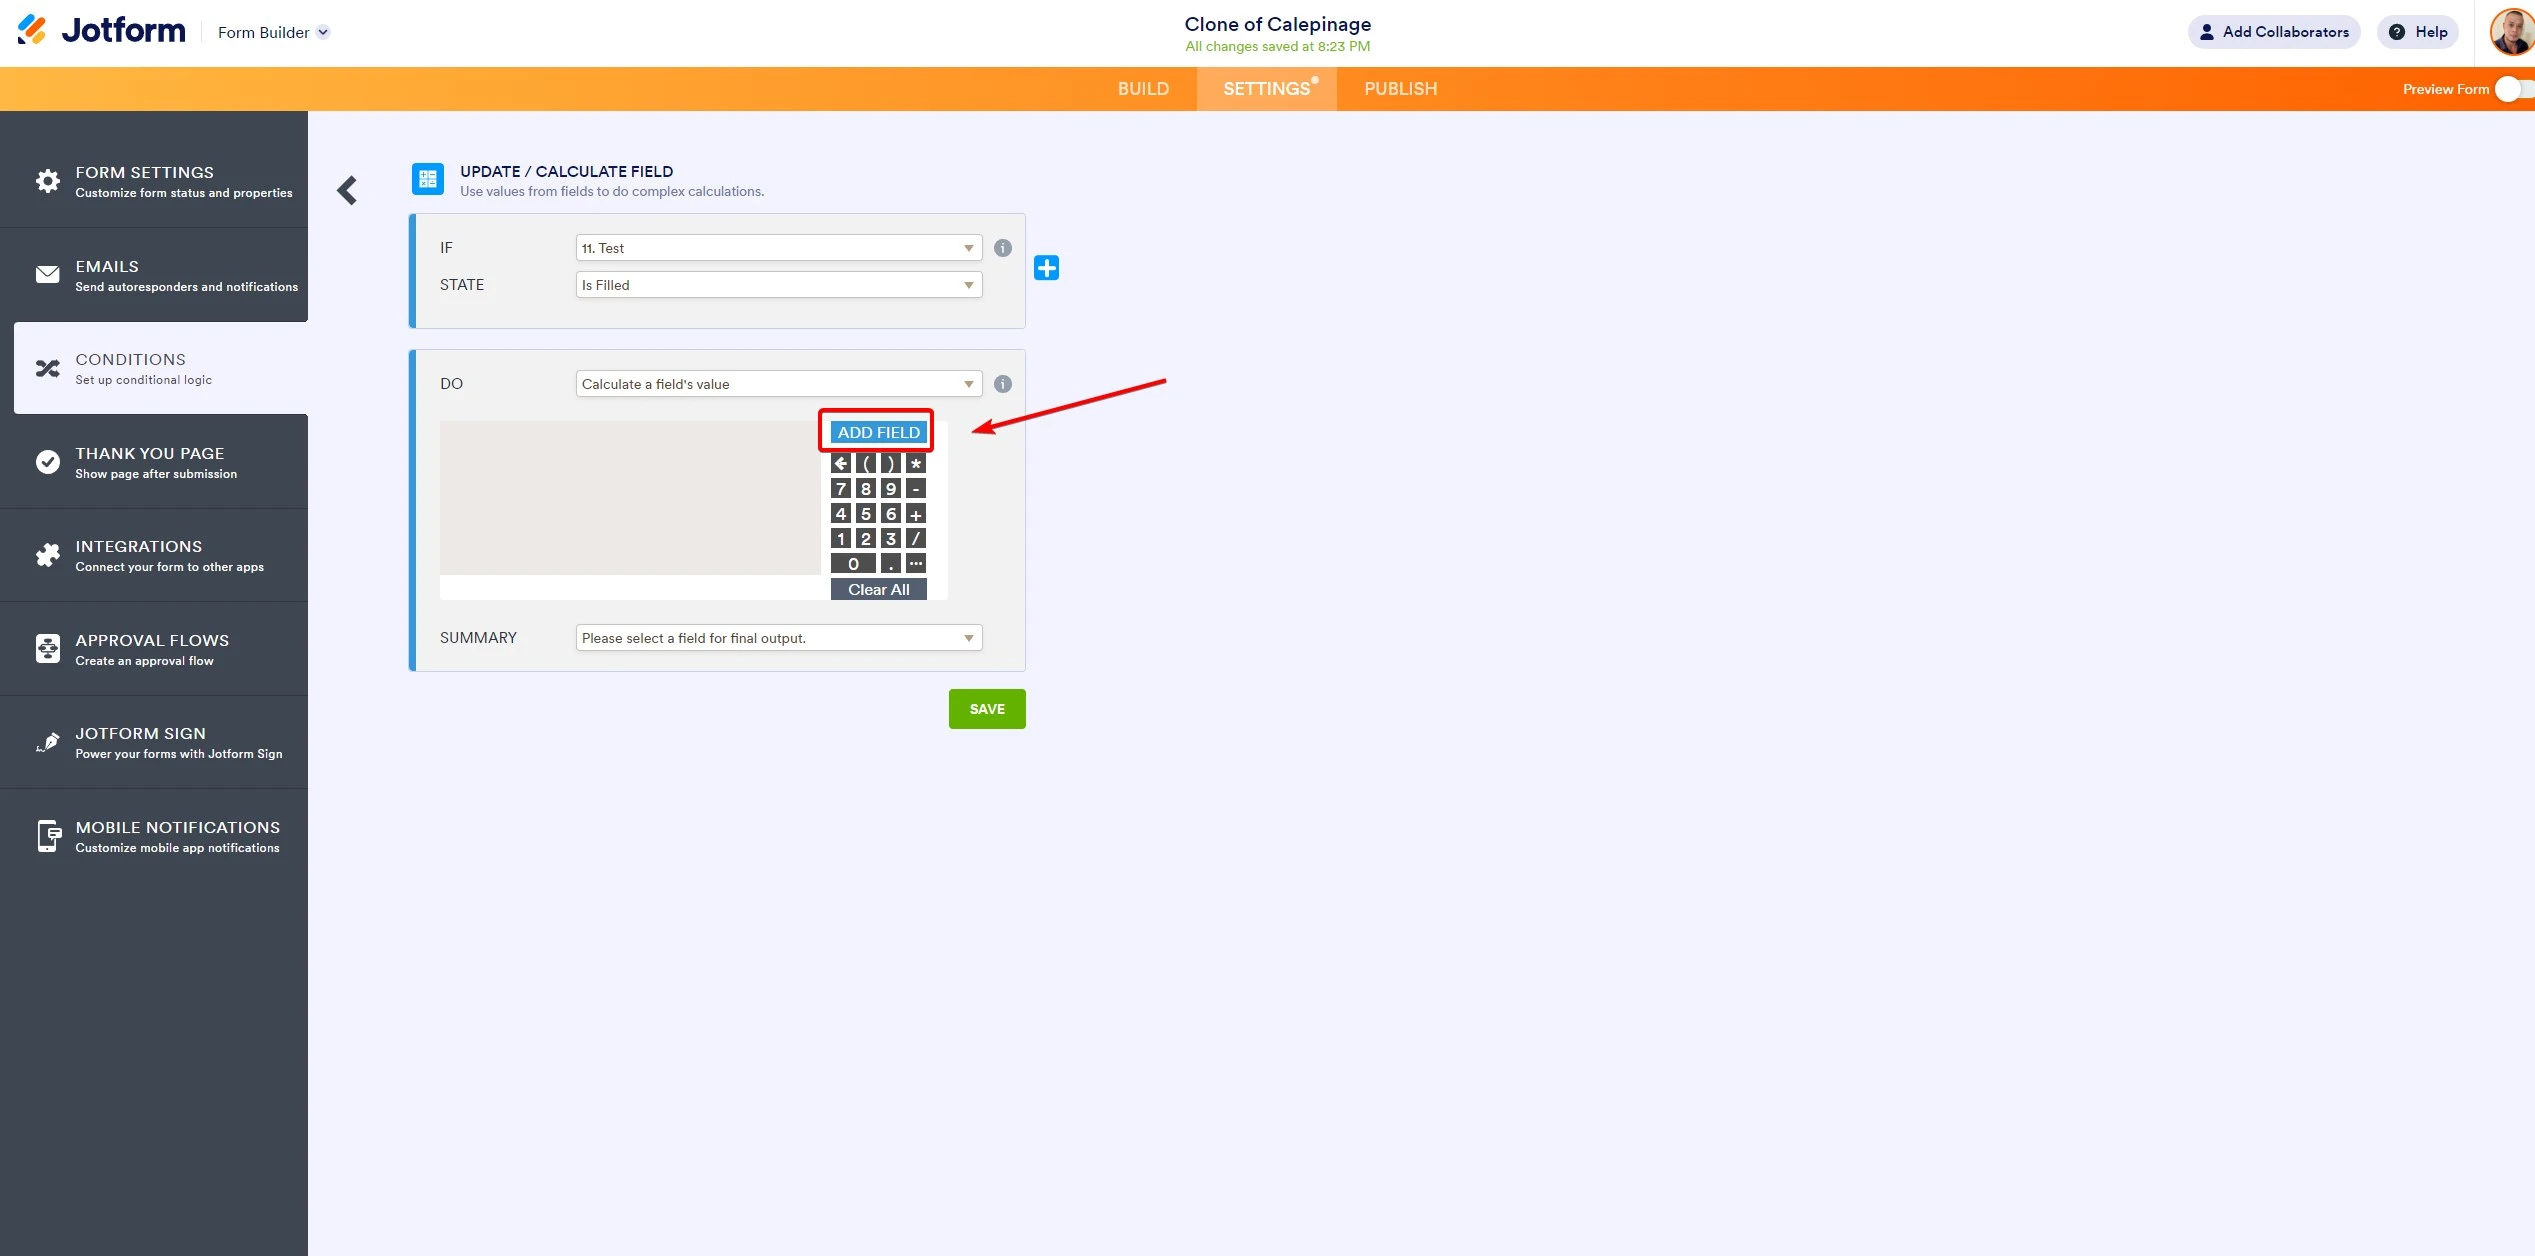
Task: Open the STATE dropdown set to Is Filled
Action: pos(778,285)
